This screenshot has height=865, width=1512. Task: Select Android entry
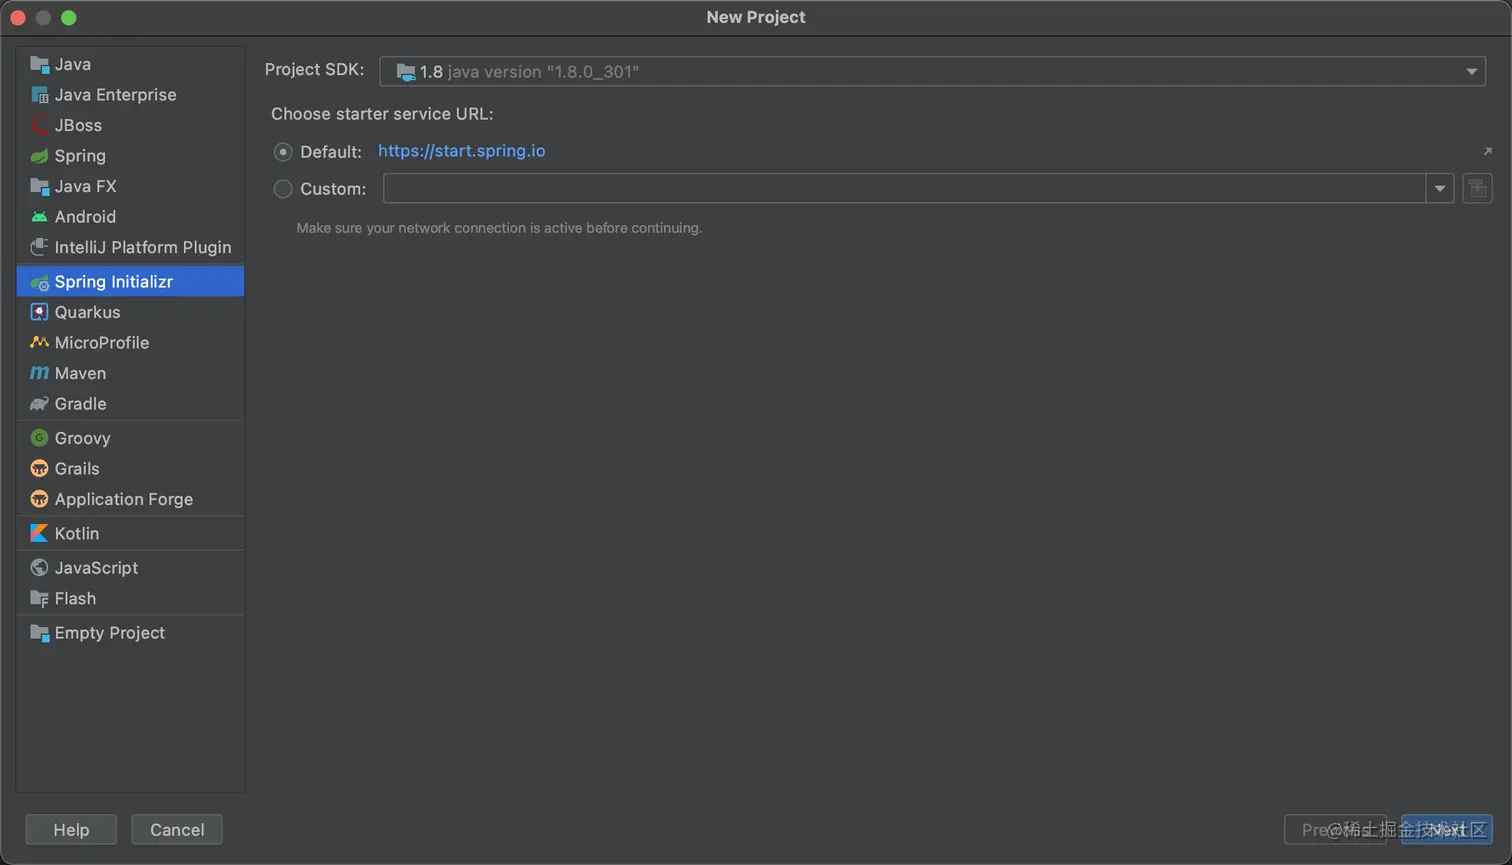pos(130,217)
